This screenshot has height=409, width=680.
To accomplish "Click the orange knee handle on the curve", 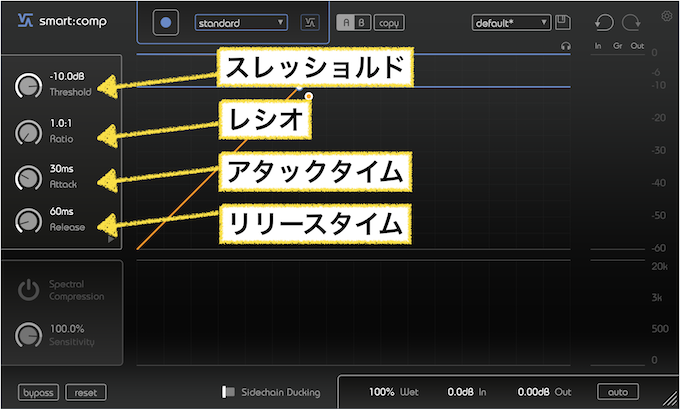I will click(309, 96).
